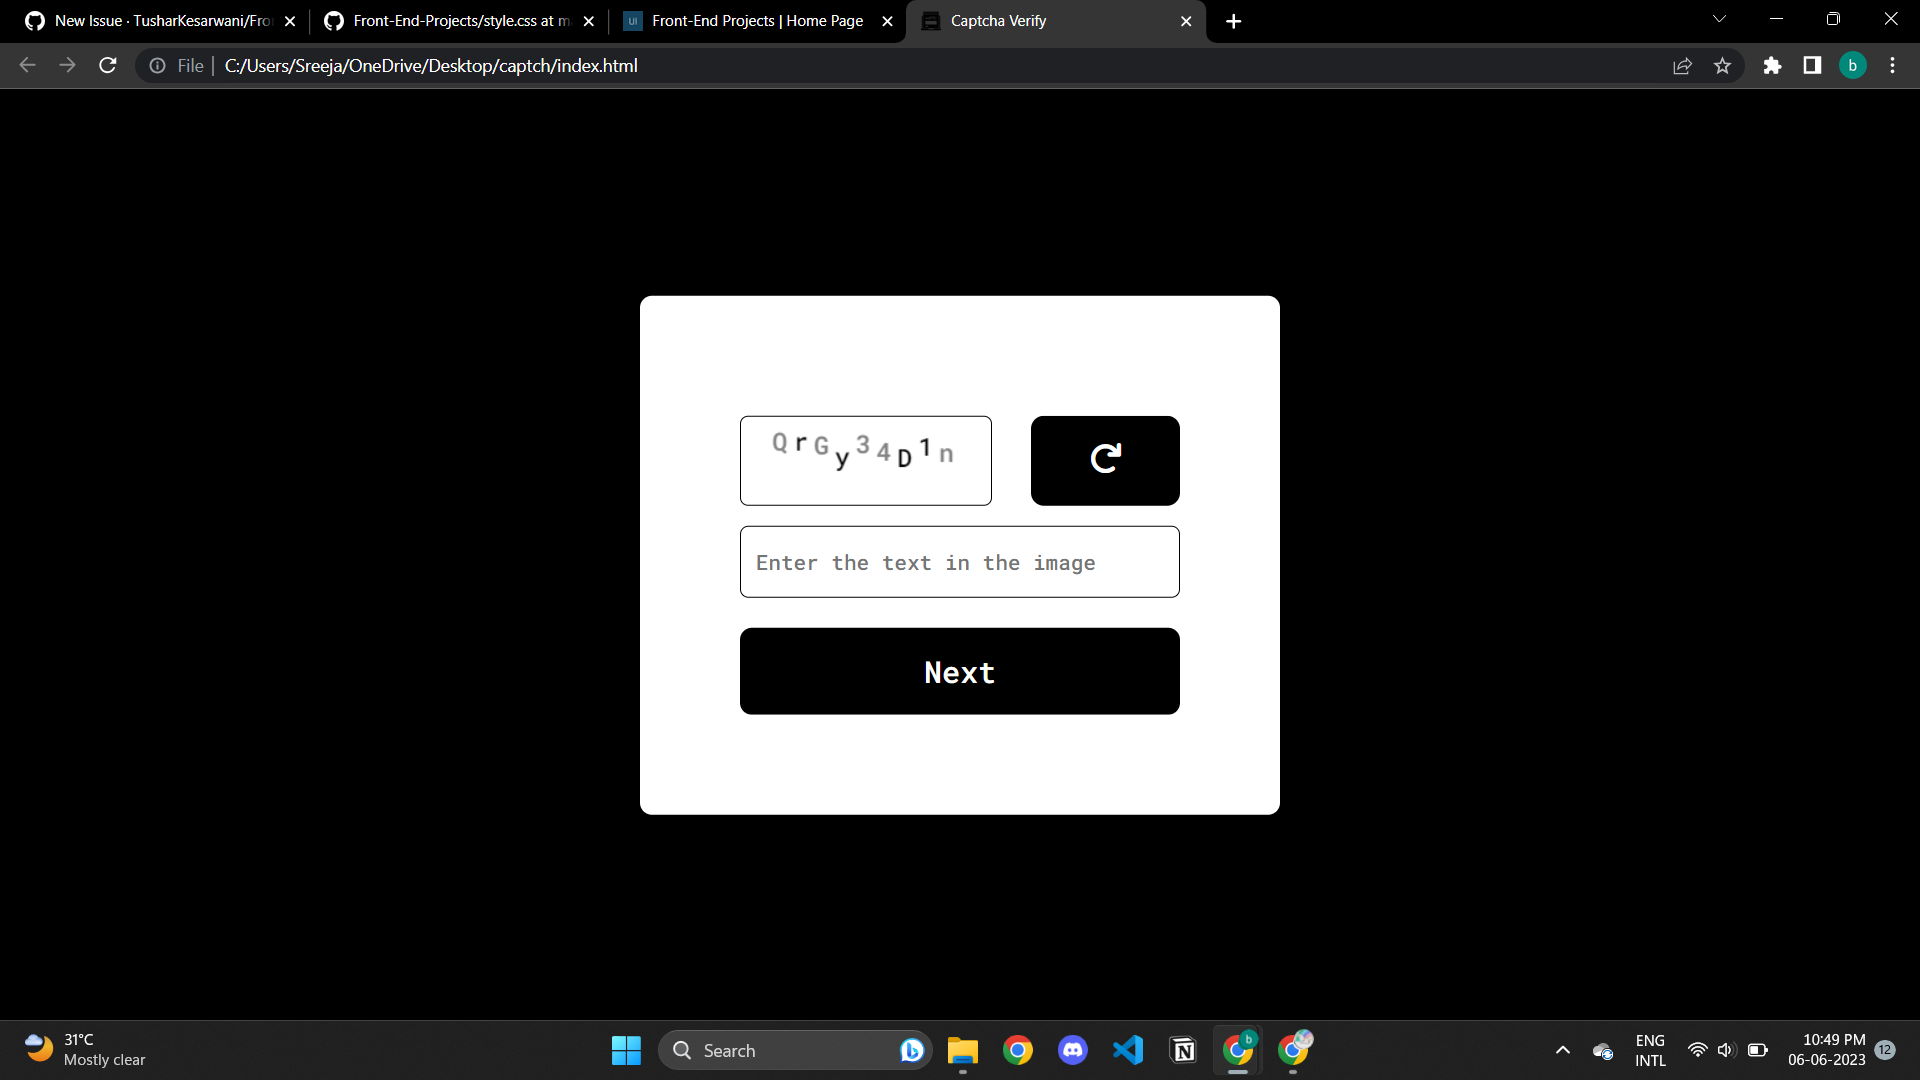
Task: Open the tab search dropdown
Action: tap(1719, 19)
